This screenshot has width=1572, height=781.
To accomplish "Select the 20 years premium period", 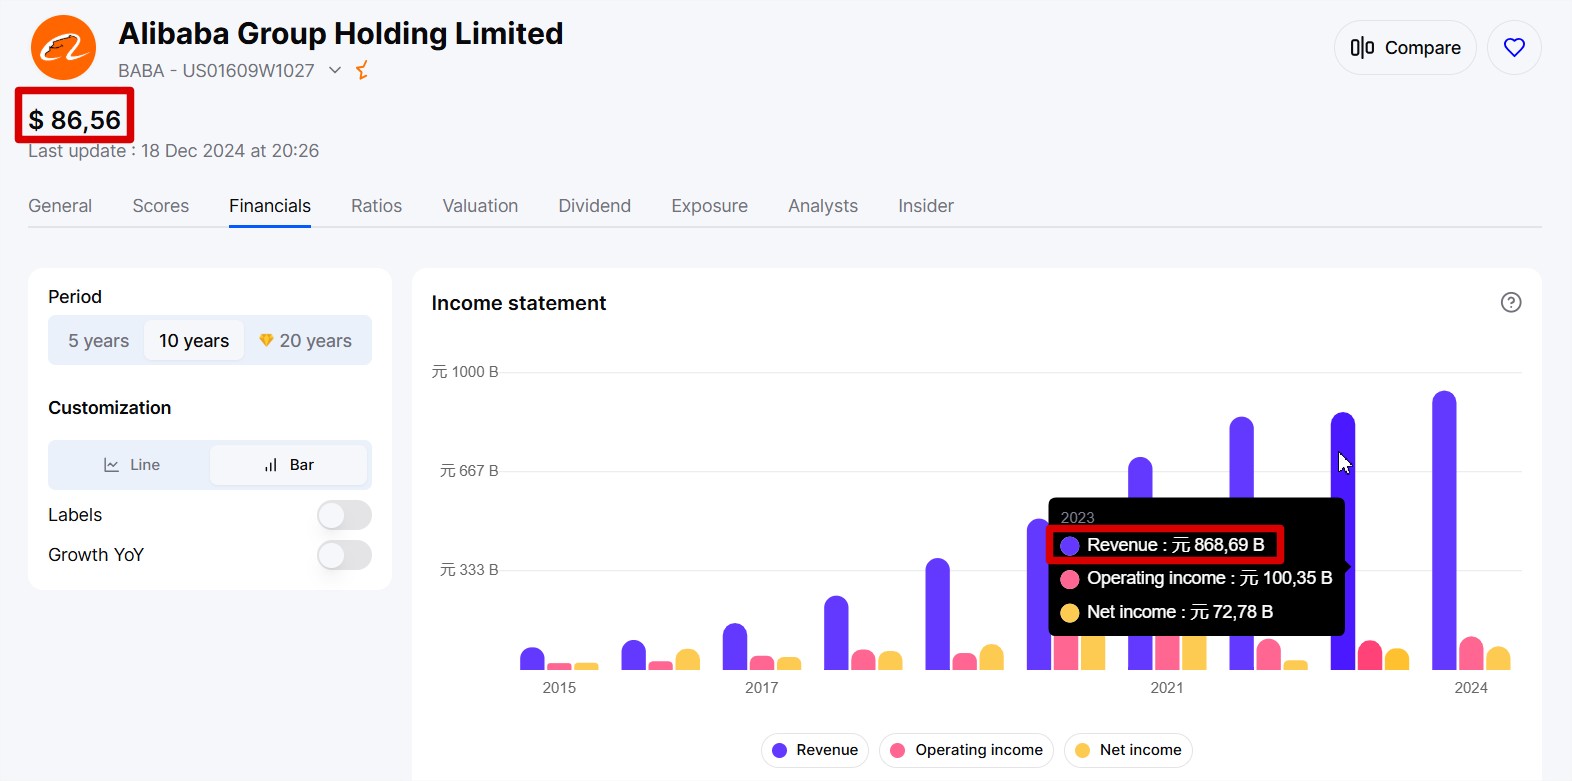I will (306, 341).
